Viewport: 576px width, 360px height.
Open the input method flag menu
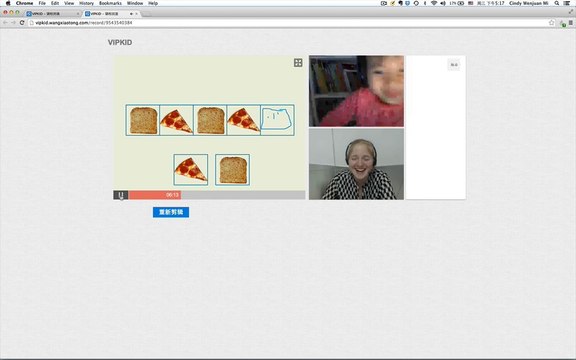click(x=471, y=3)
